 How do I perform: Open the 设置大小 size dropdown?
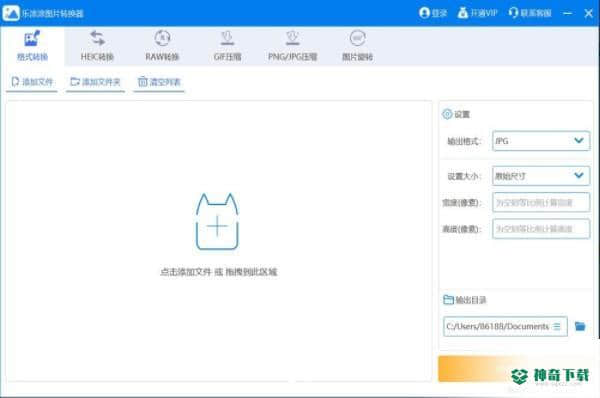point(541,176)
